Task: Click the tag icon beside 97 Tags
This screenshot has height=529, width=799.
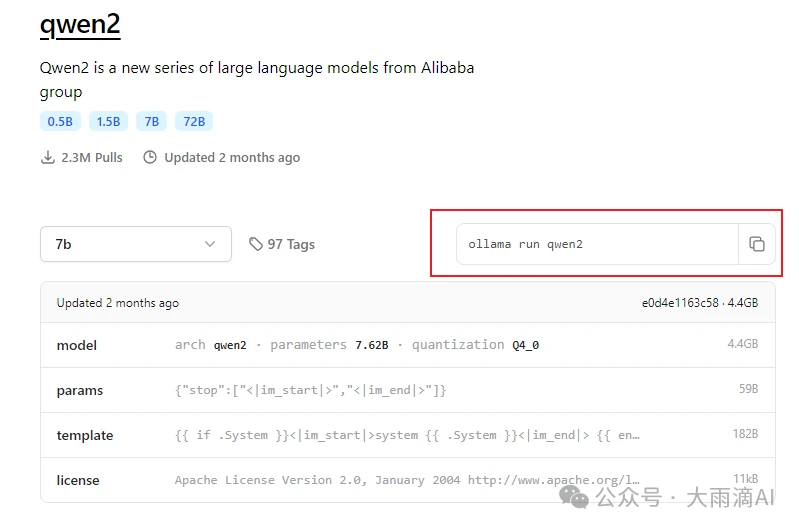Action: click(x=256, y=244)
